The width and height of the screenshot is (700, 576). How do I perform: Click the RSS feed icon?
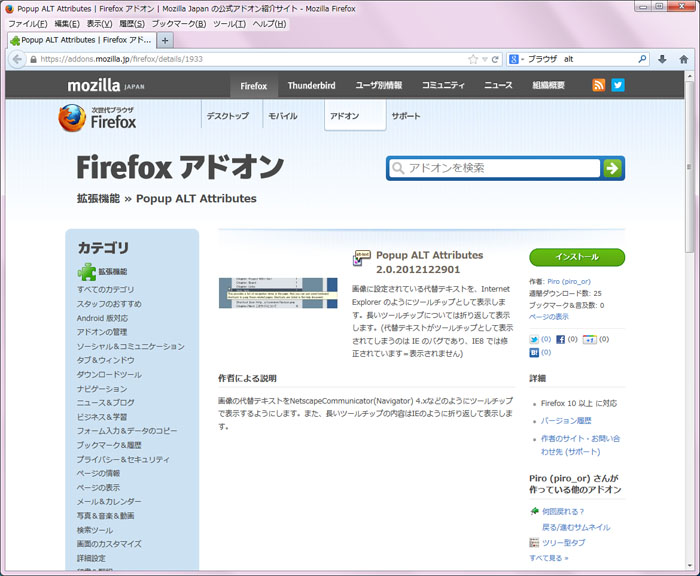598,85
